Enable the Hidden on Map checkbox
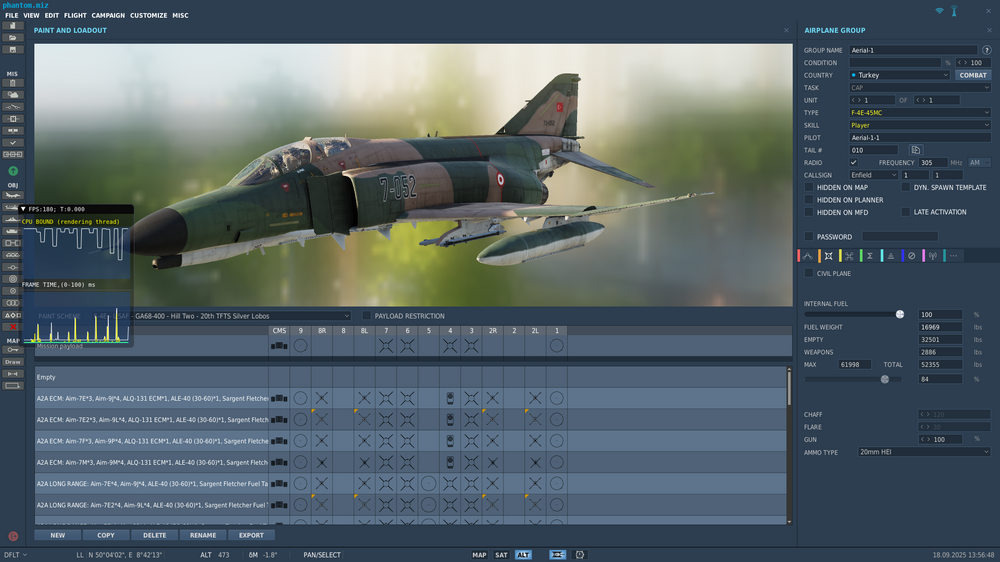Screen dimensions: 1000x562 click(x=809, y=187)
